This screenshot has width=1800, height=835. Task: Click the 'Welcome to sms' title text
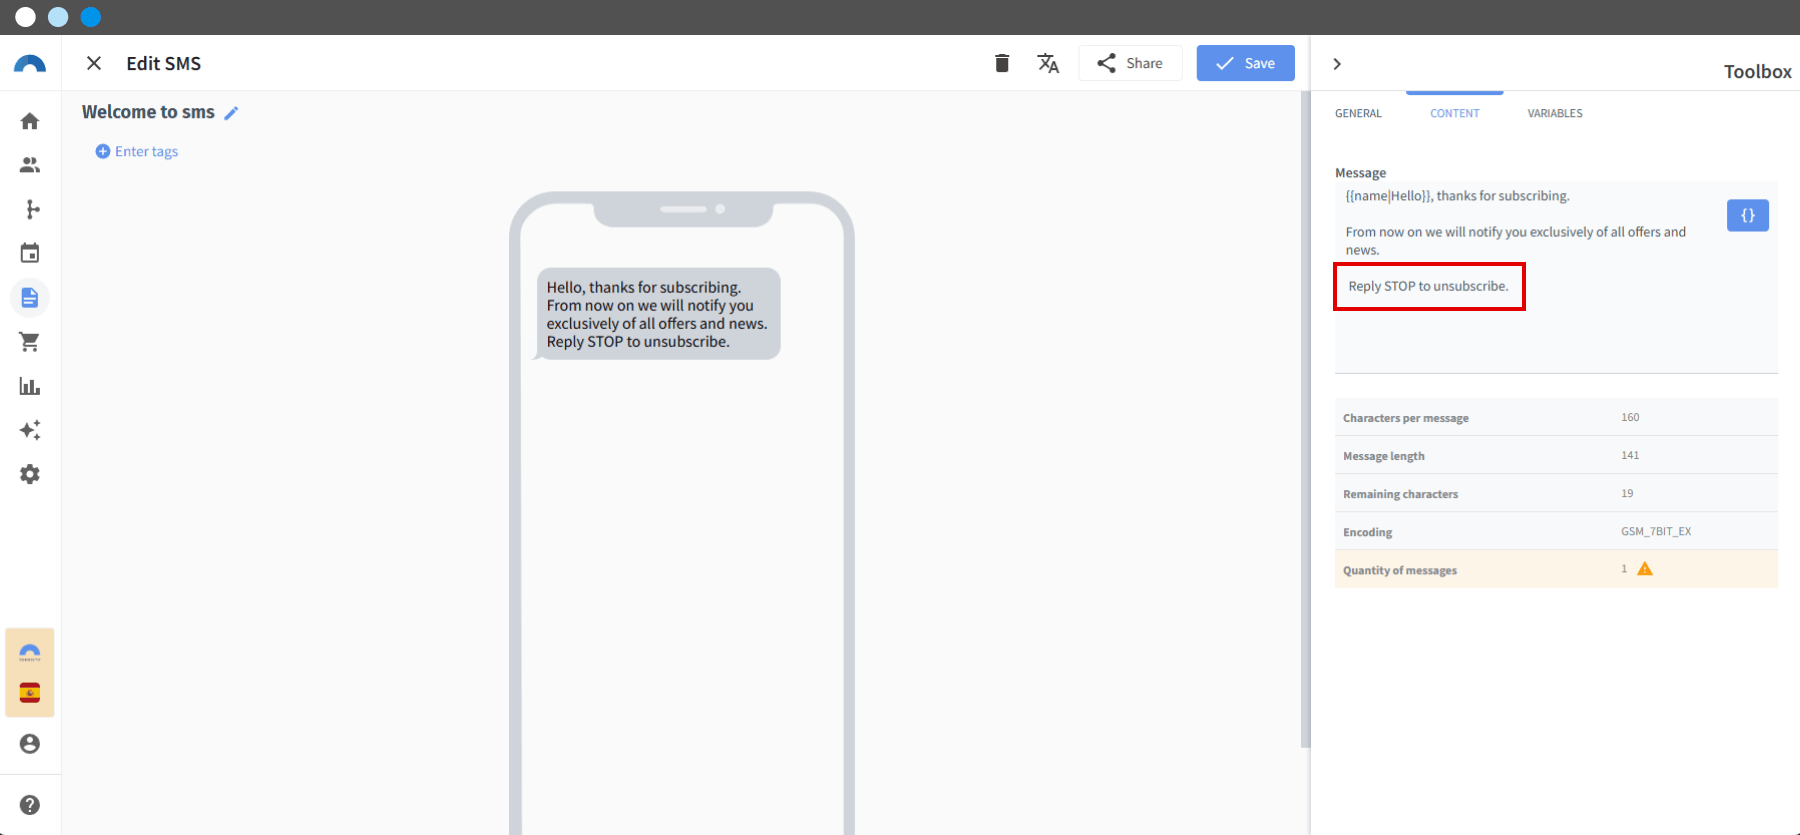tap(148, 112)
